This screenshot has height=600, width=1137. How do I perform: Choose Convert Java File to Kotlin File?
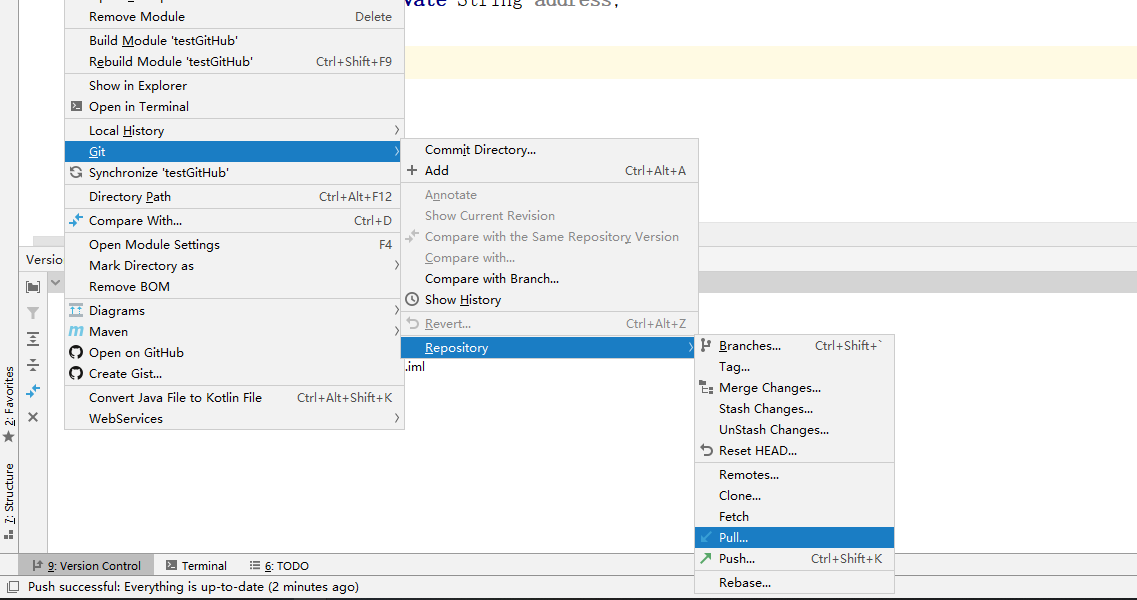pyautogui.click(x=234, y=398)
